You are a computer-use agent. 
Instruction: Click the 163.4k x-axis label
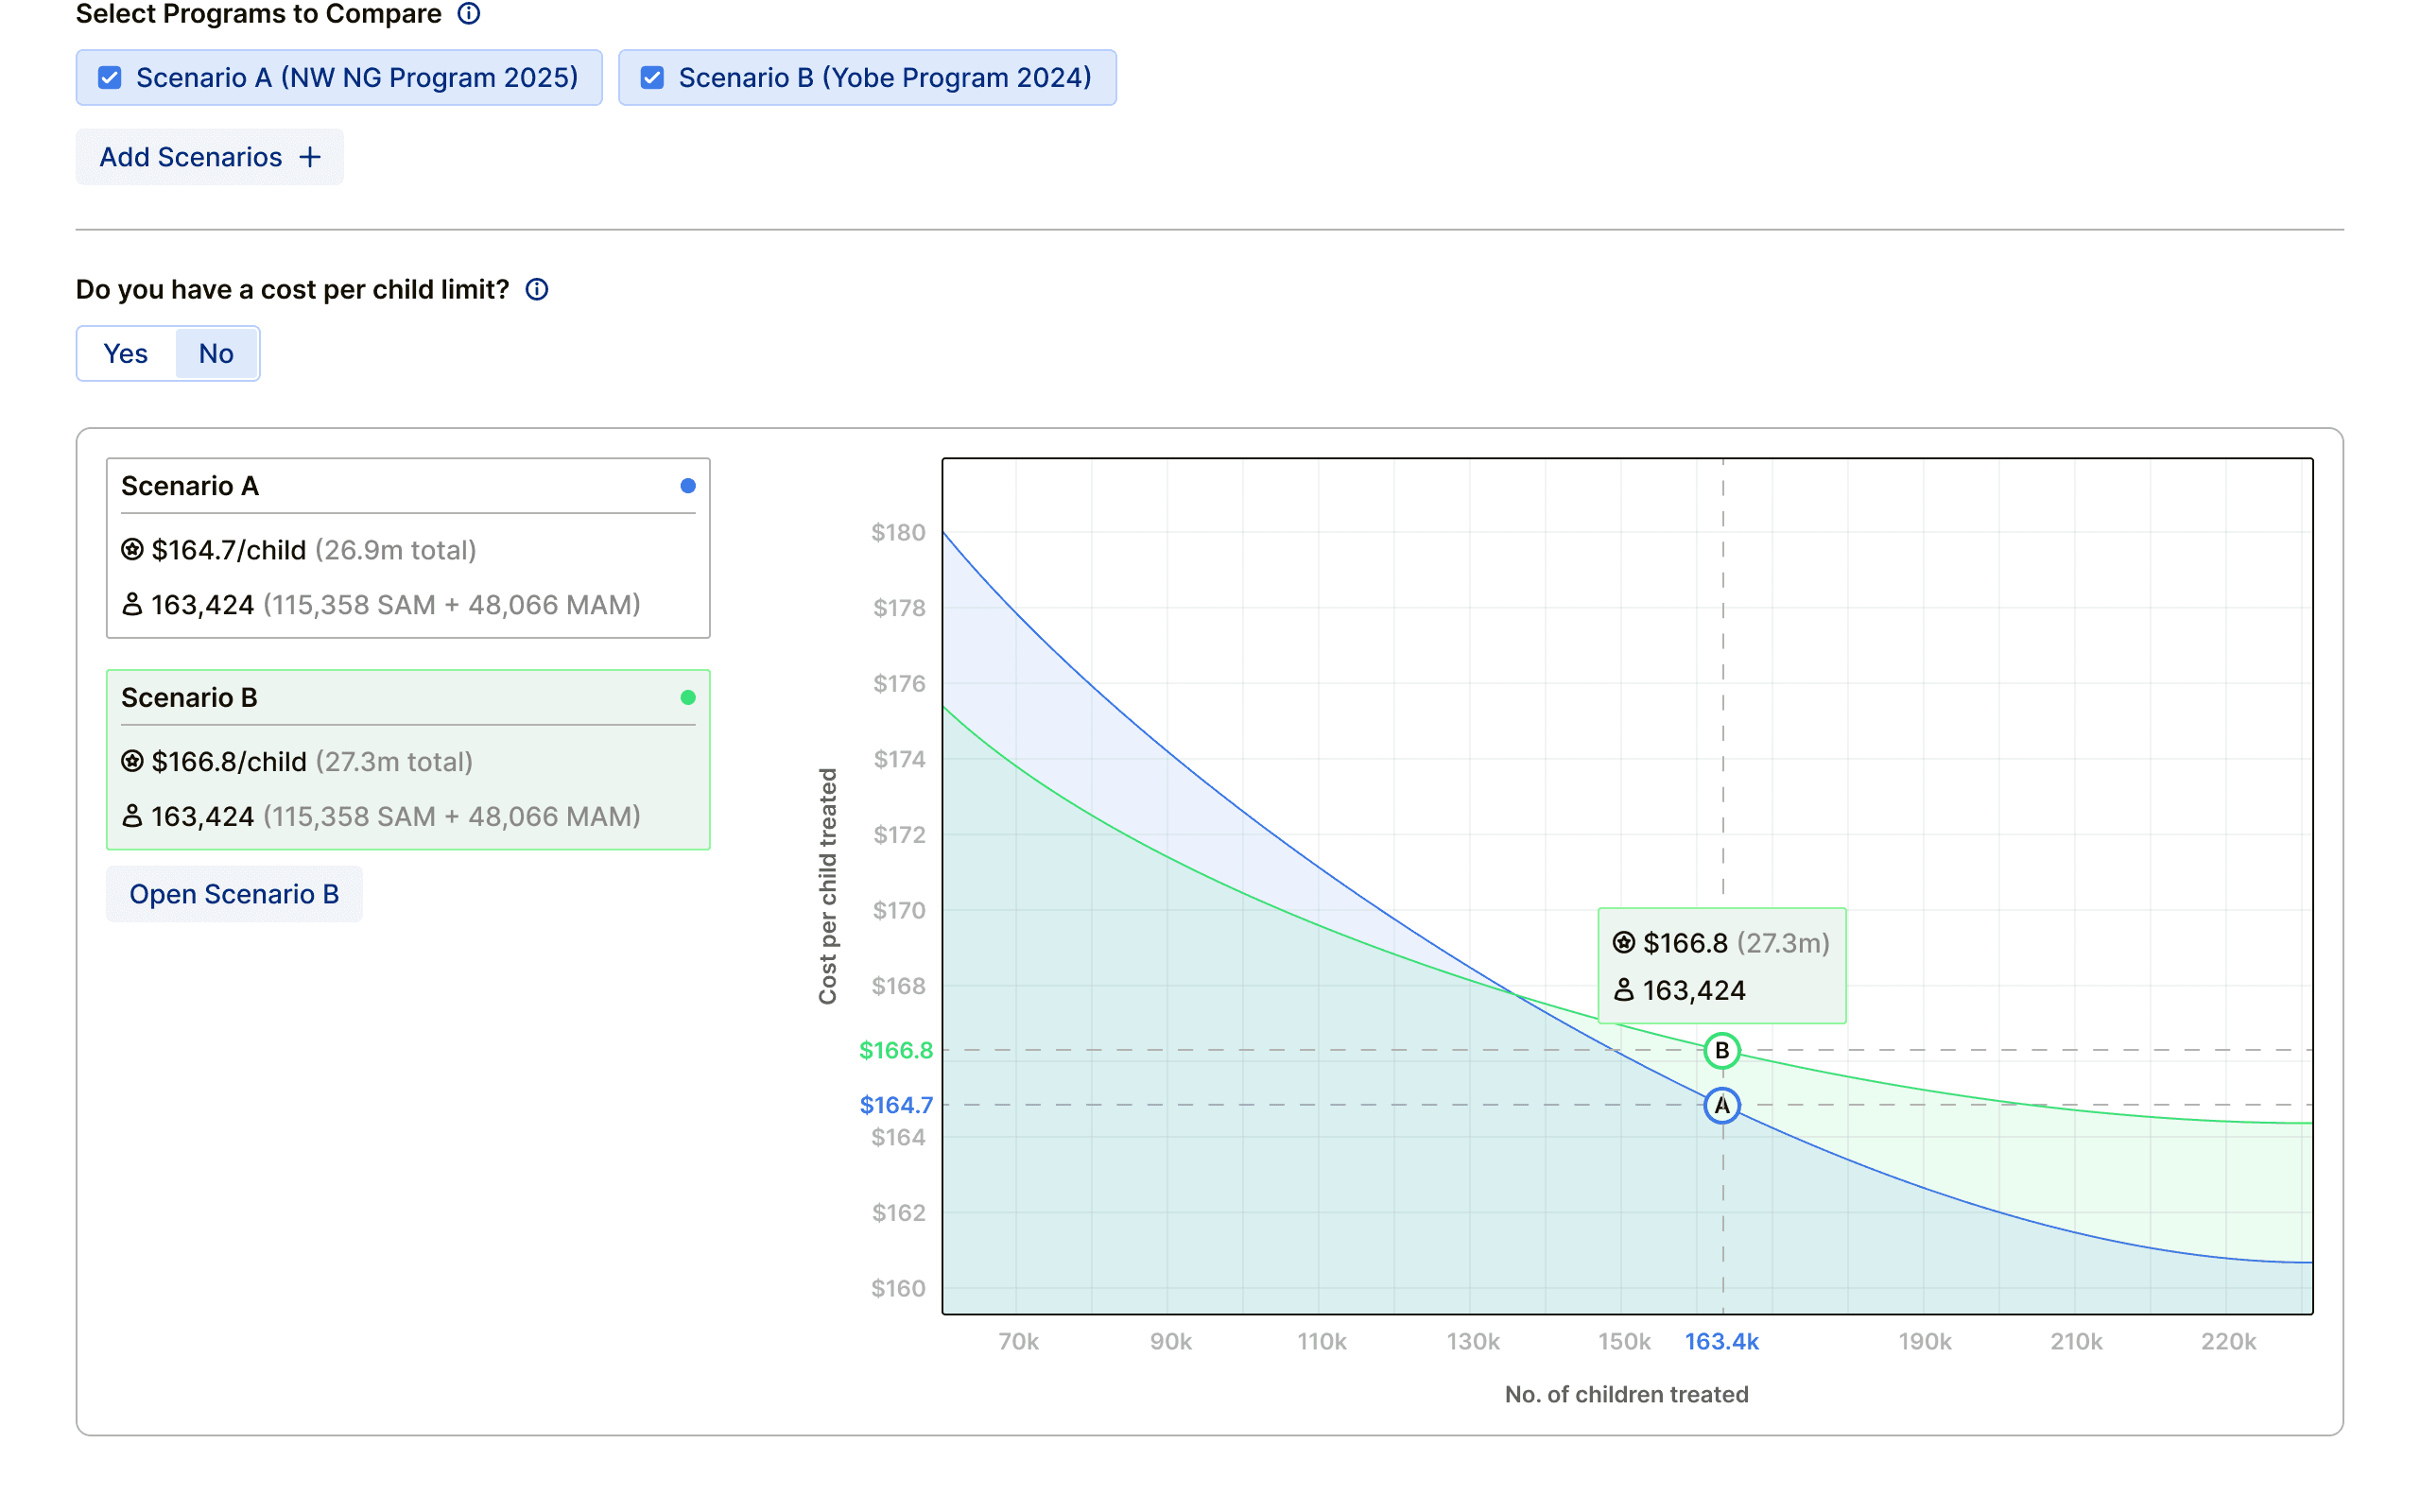[1721, 1341]
